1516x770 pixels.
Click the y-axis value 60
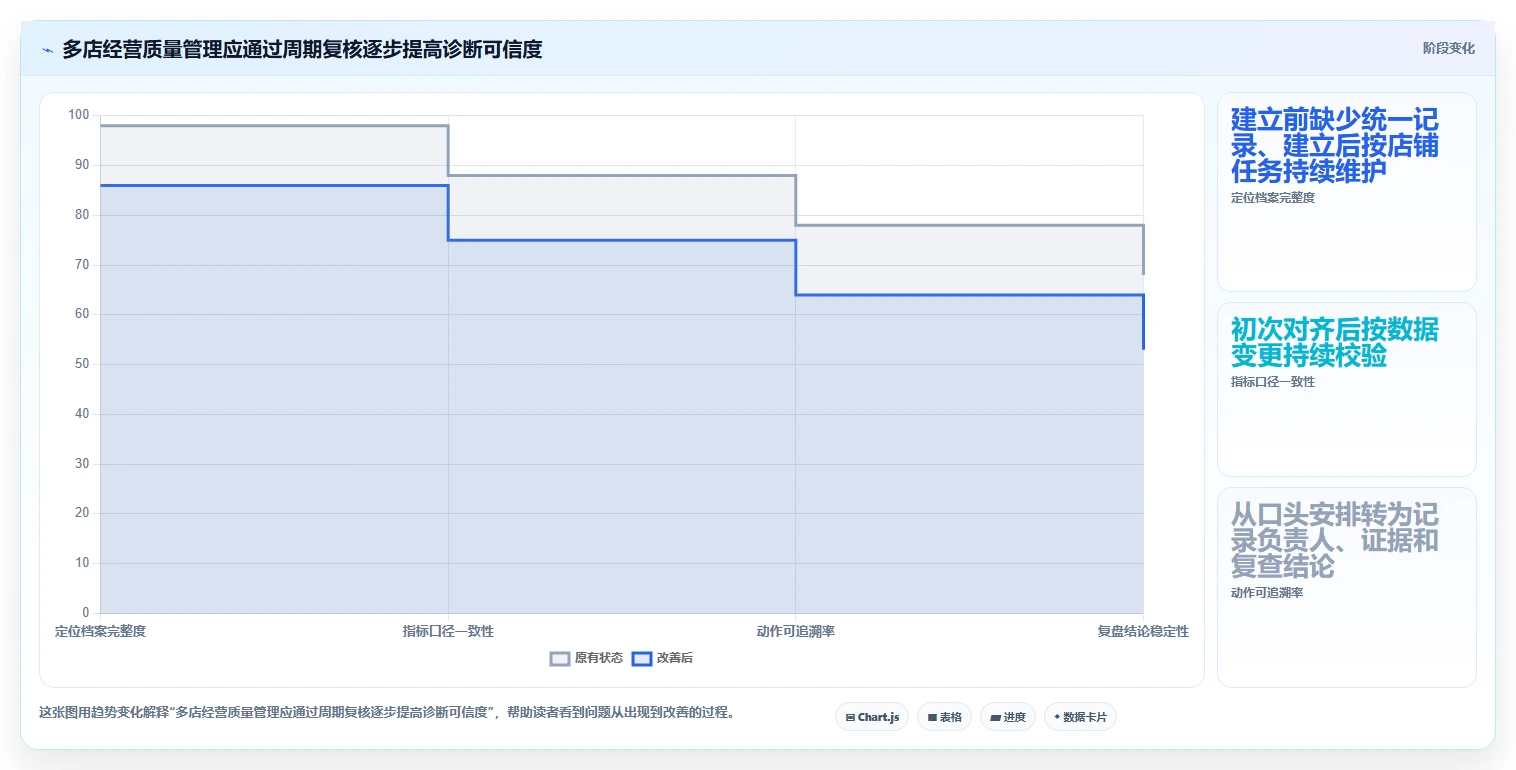[x=82, y=314]
